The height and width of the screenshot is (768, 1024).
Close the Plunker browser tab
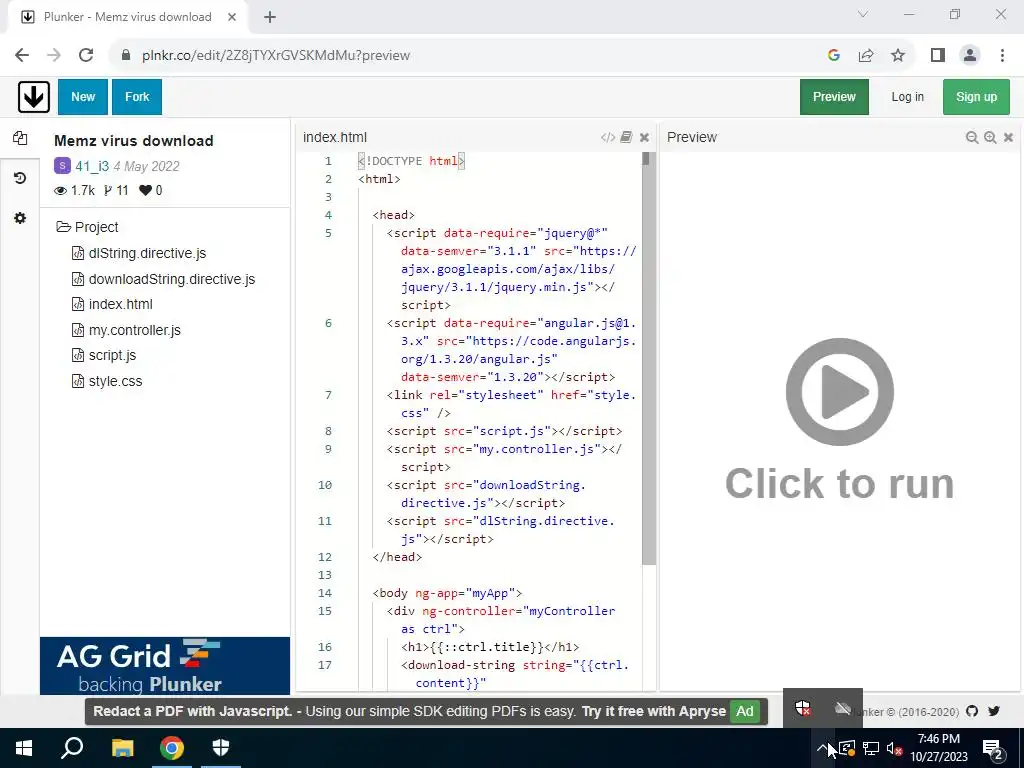[x=232, y=17]
